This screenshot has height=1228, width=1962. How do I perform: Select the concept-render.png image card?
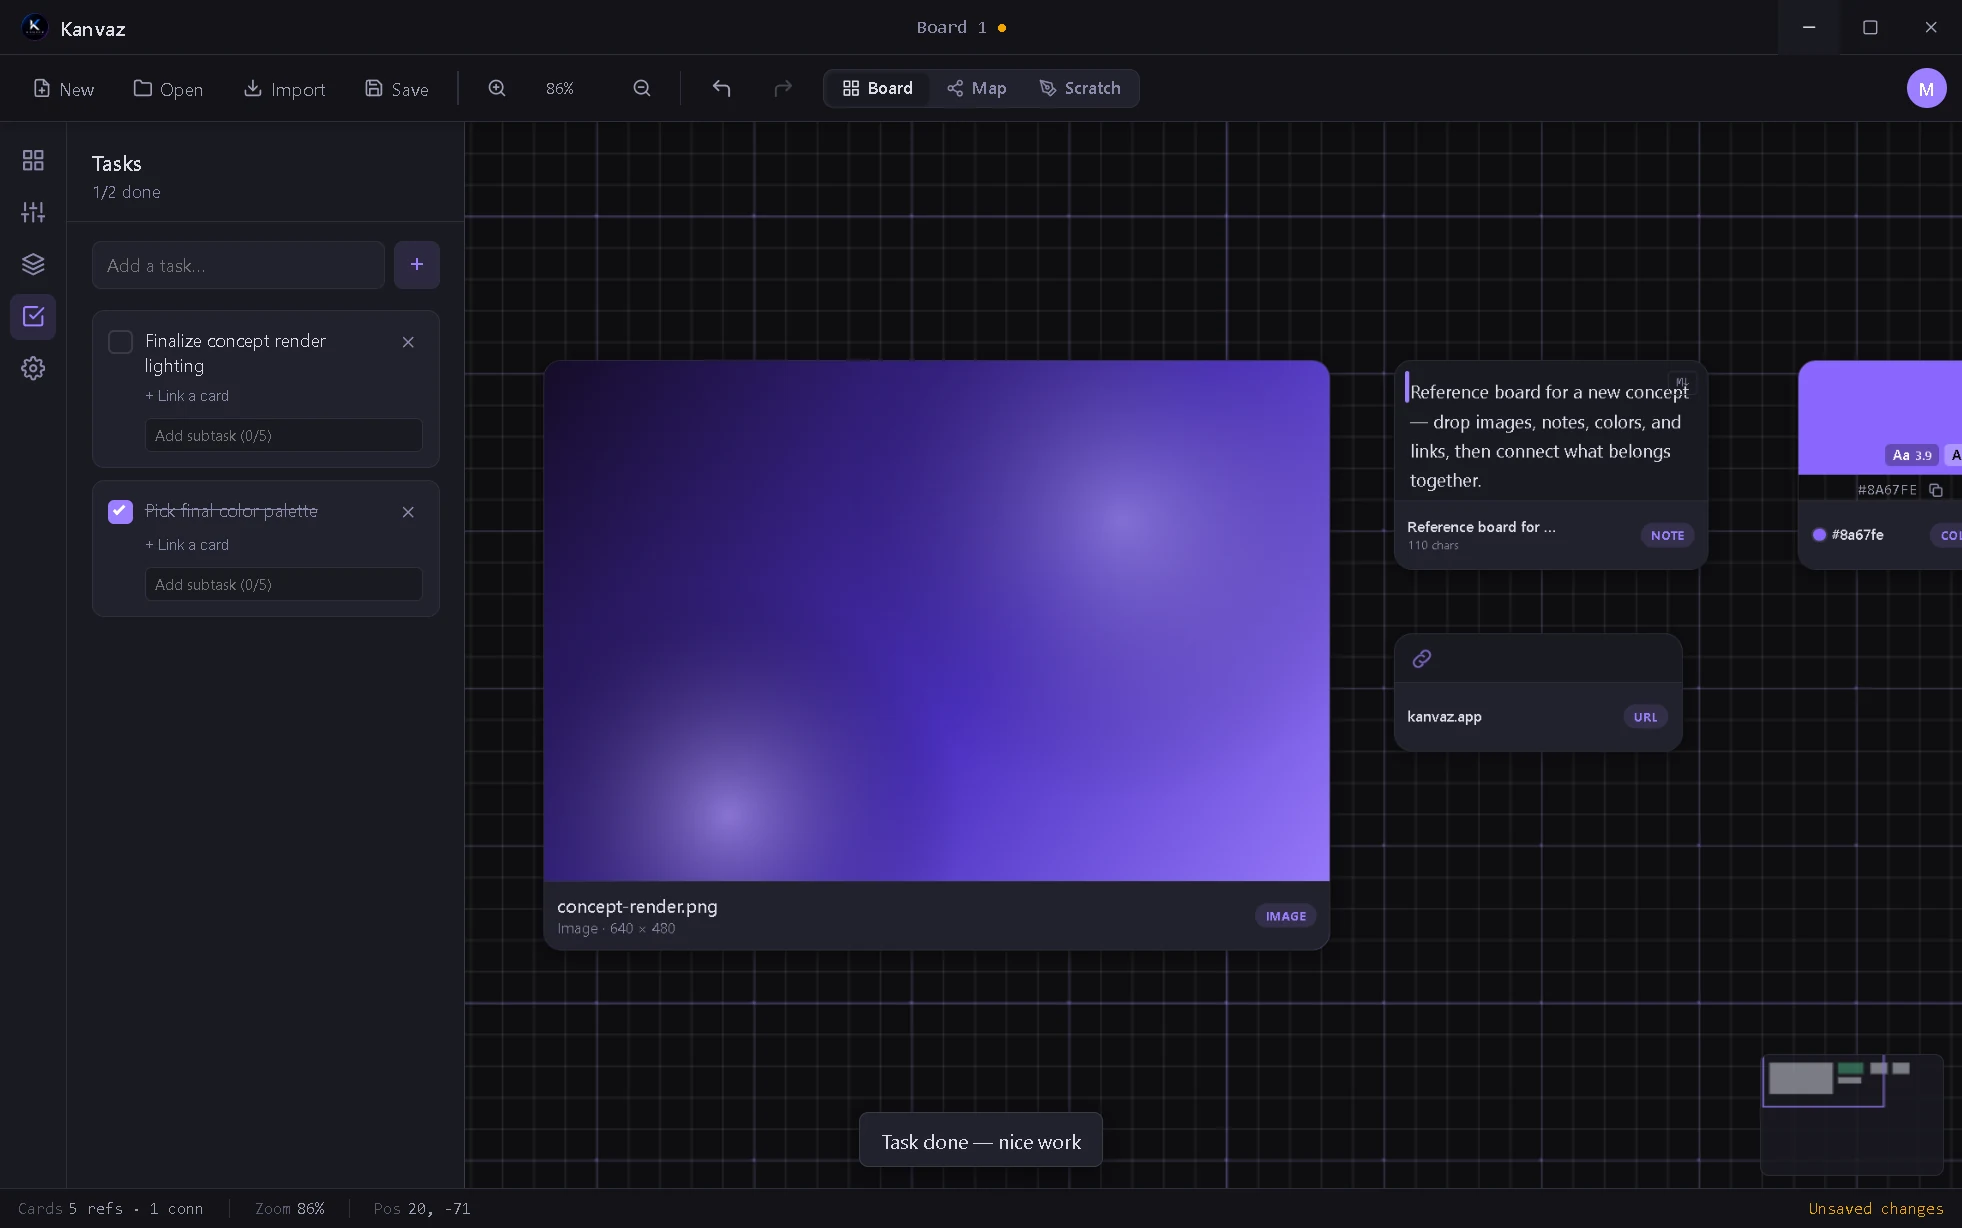pos(936,655)
